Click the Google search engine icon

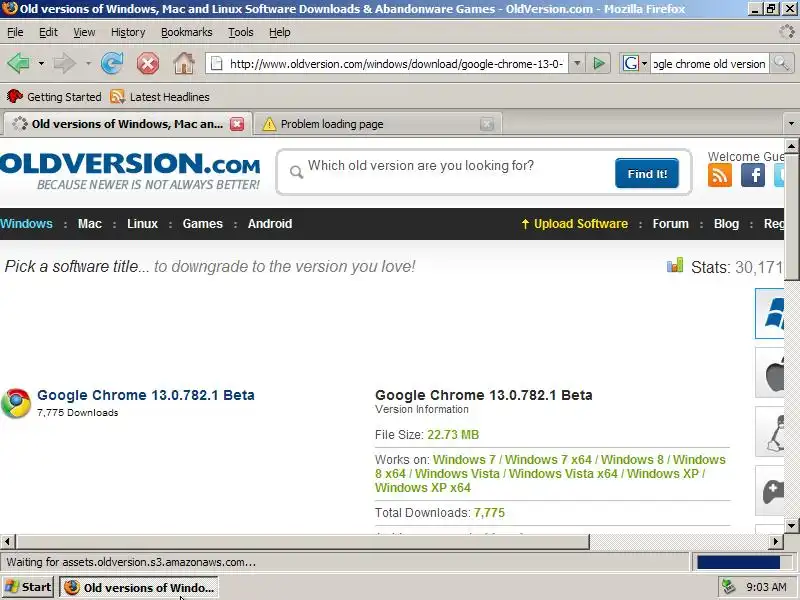pos(631,64)
